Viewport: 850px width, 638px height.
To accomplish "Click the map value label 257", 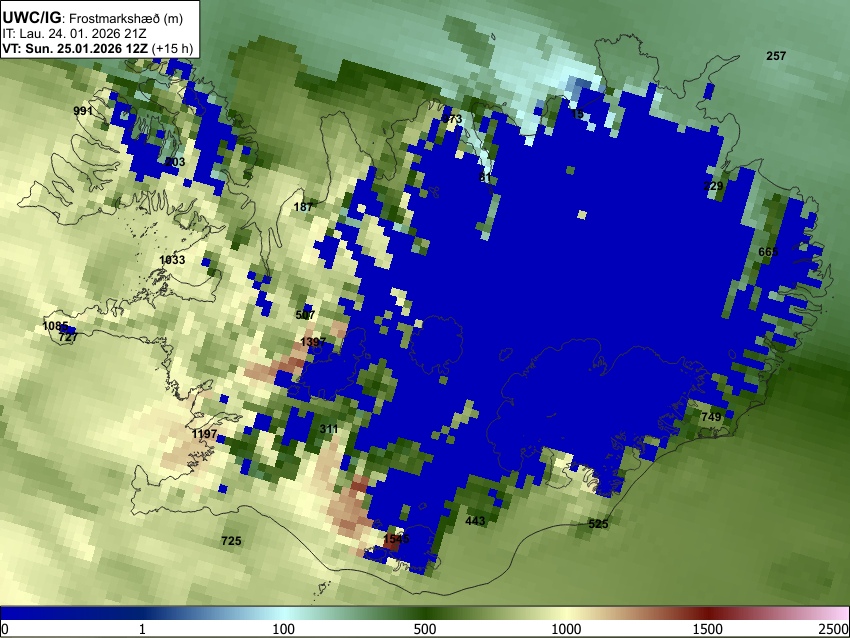I will pyautogui.click(x=776, y=55).
